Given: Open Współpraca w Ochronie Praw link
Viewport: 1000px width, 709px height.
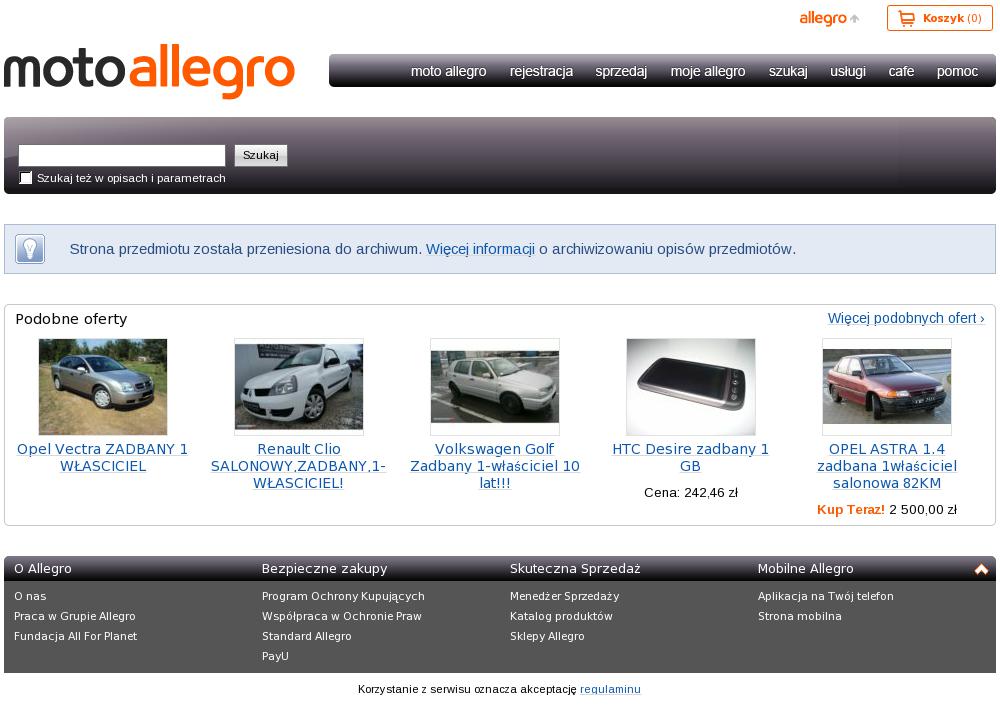Looking at the screenshot, I should [x=342, y=617].
